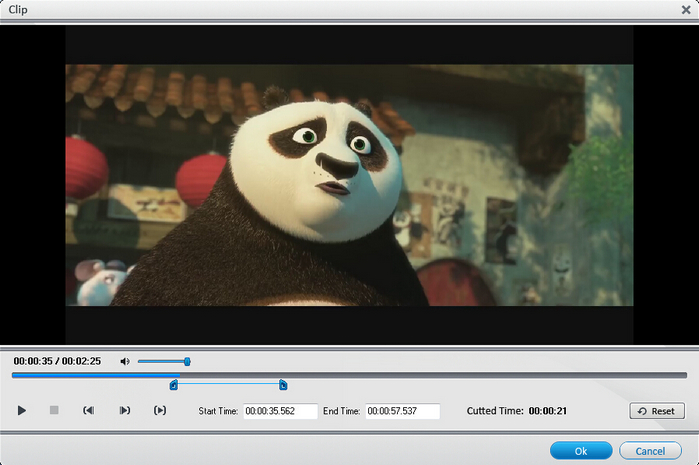Click the video preview frame
Viewport: 699px width, 465px height.
[349, 185]
